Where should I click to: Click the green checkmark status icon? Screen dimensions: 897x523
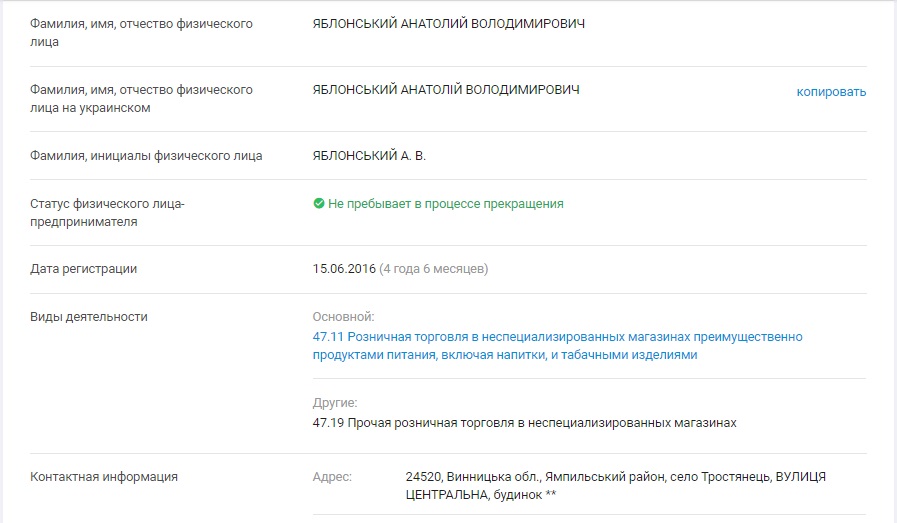(x=319, y=203)
